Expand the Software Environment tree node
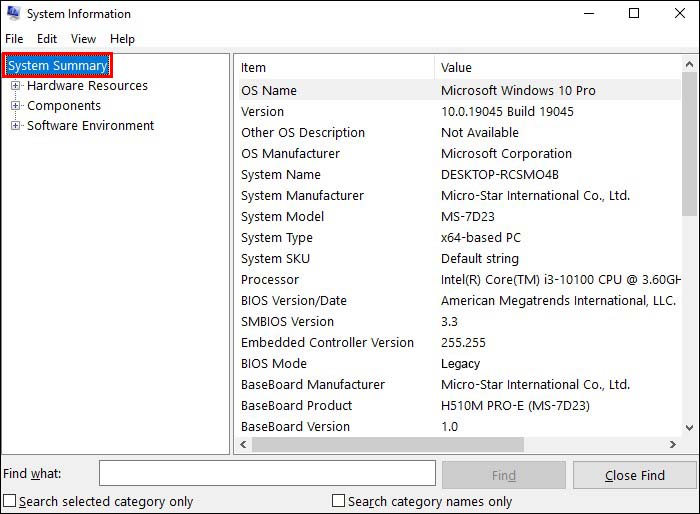Image resolution: width=700 pixels, height=514 pixels. click(16, 126)
